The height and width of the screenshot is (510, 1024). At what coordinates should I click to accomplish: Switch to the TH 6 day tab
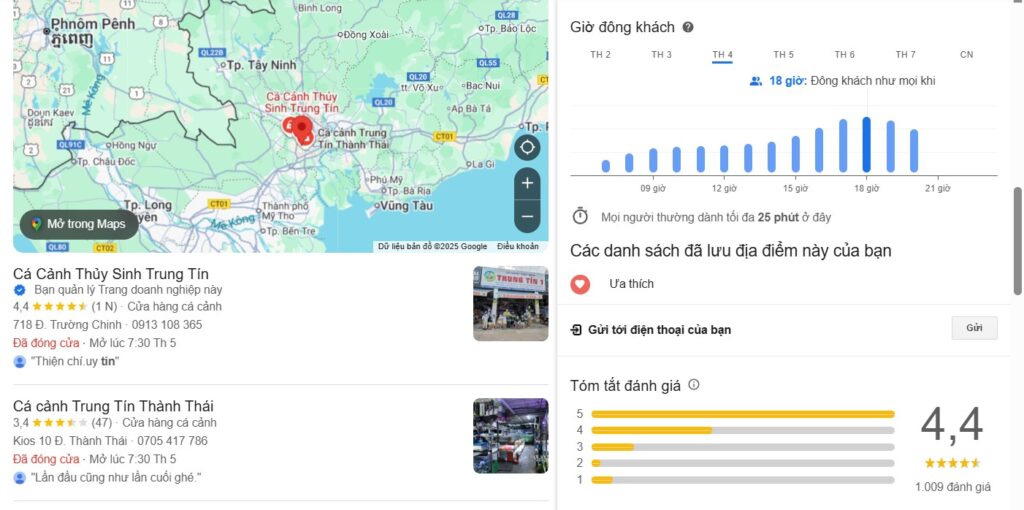tap(845, 55)
